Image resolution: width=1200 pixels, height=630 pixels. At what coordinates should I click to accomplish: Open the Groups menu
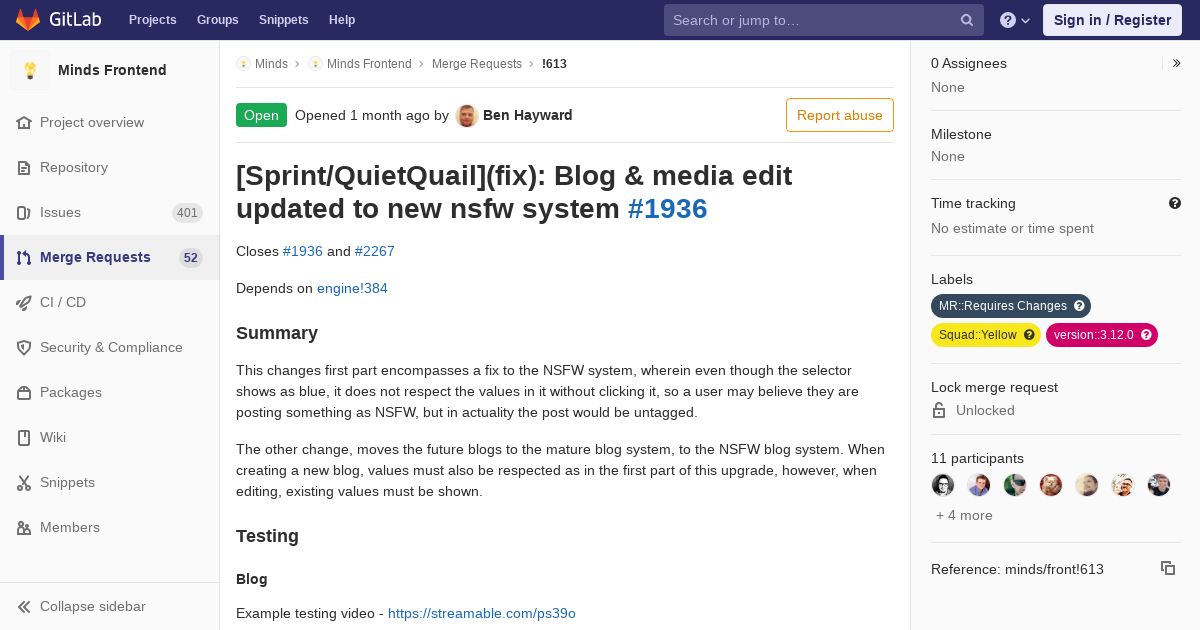coord(218,20)
